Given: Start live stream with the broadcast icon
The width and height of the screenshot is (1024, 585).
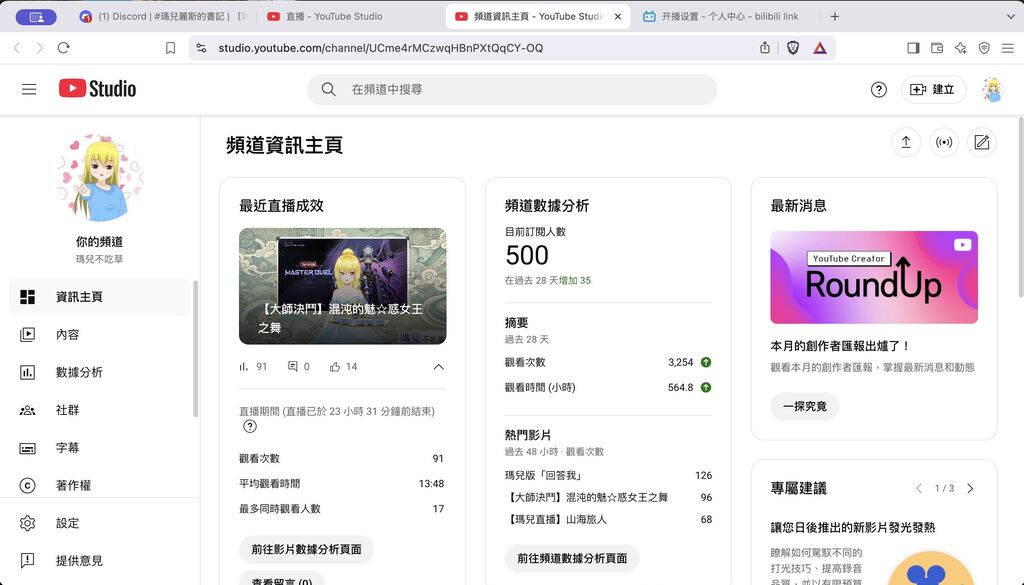Looking at the screenshot, I should pyautogui.click(x=944, y=142).
